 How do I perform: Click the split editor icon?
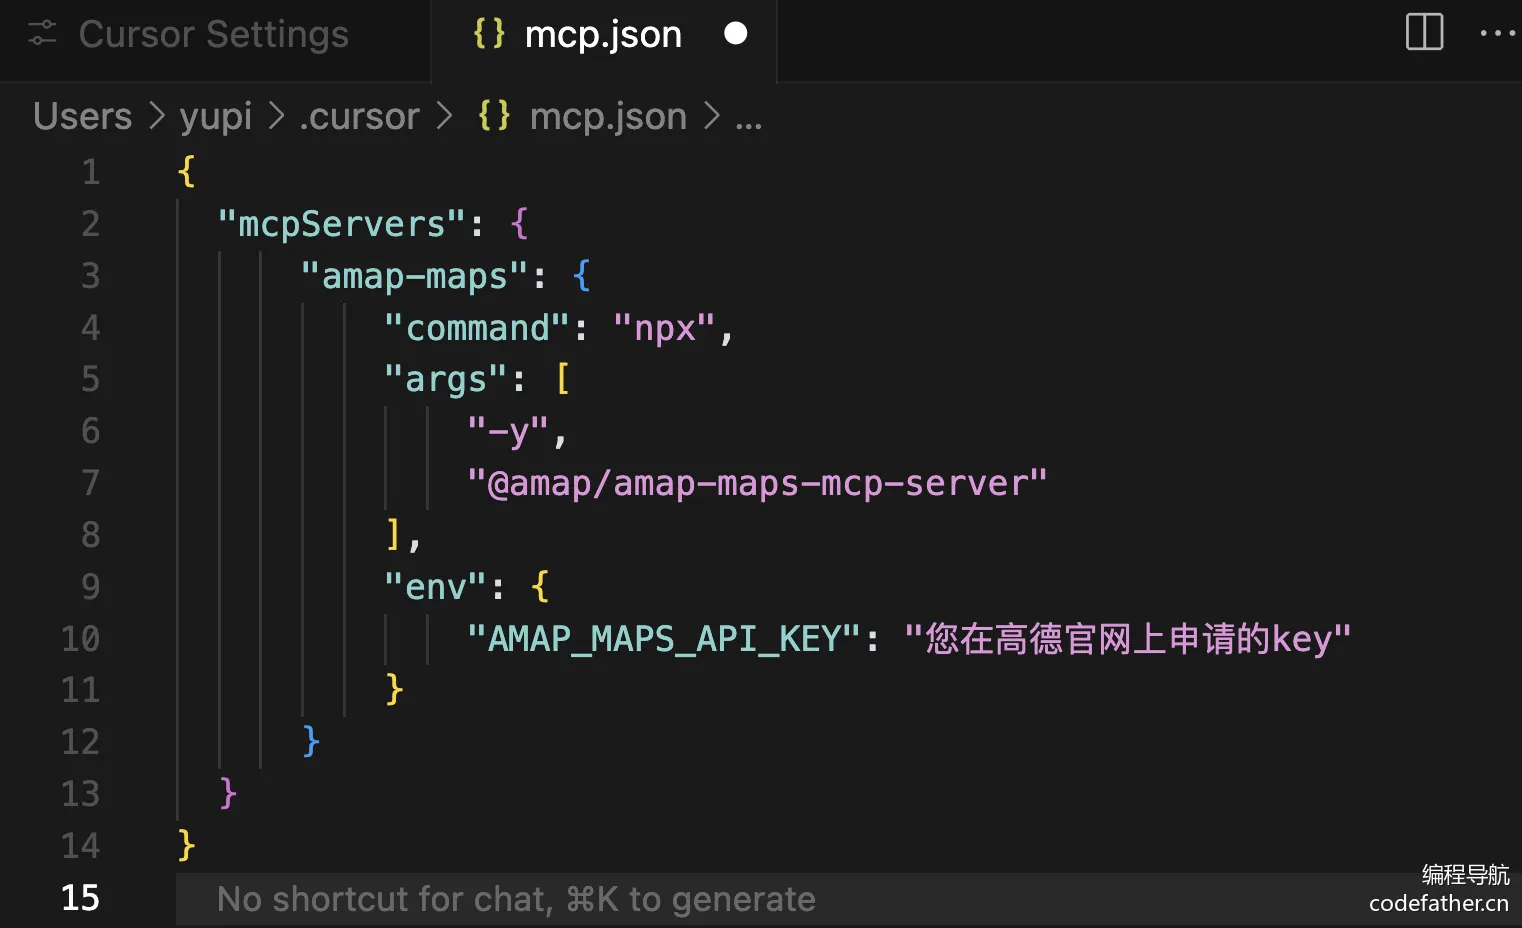pyautogui.click(x=1424, y=32)
